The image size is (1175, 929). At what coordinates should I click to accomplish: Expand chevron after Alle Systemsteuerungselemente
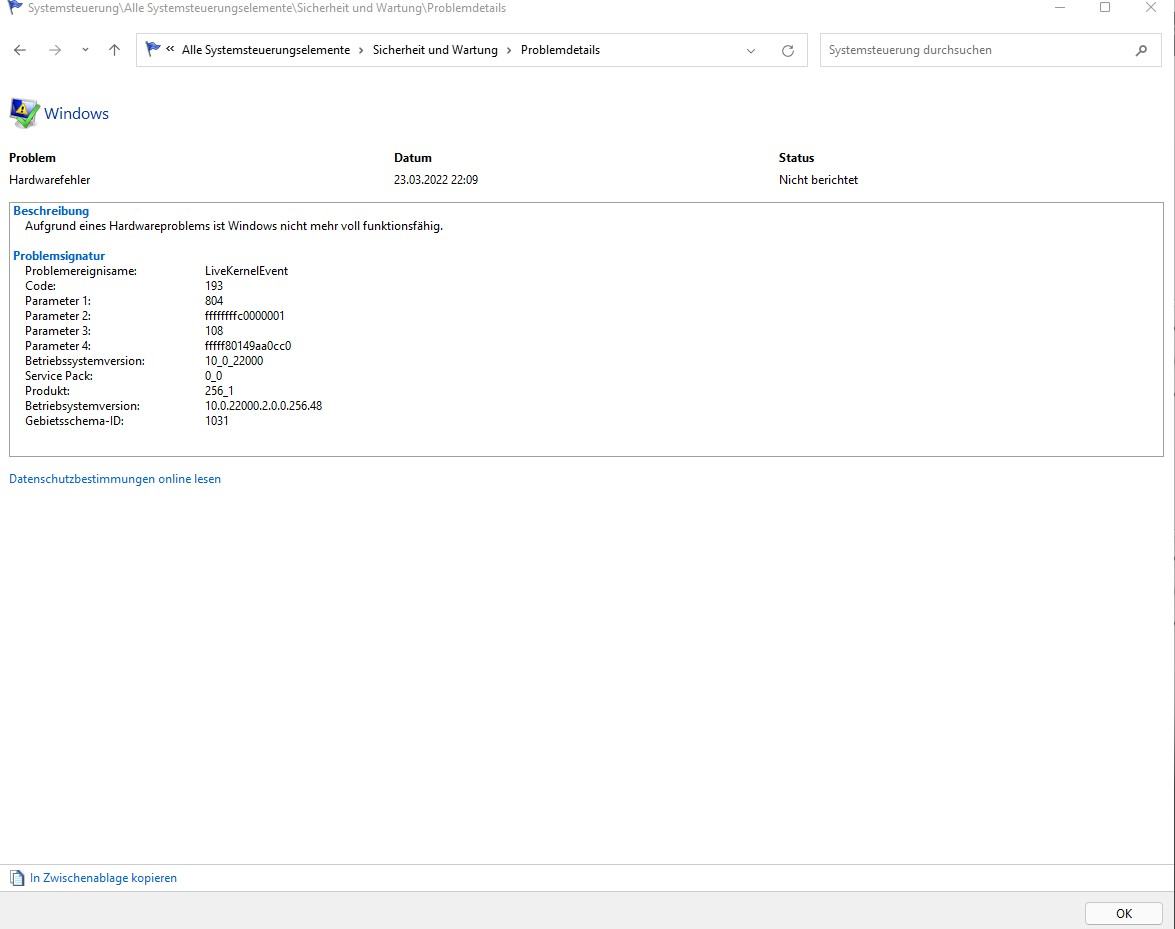click(x=361, y=50)
